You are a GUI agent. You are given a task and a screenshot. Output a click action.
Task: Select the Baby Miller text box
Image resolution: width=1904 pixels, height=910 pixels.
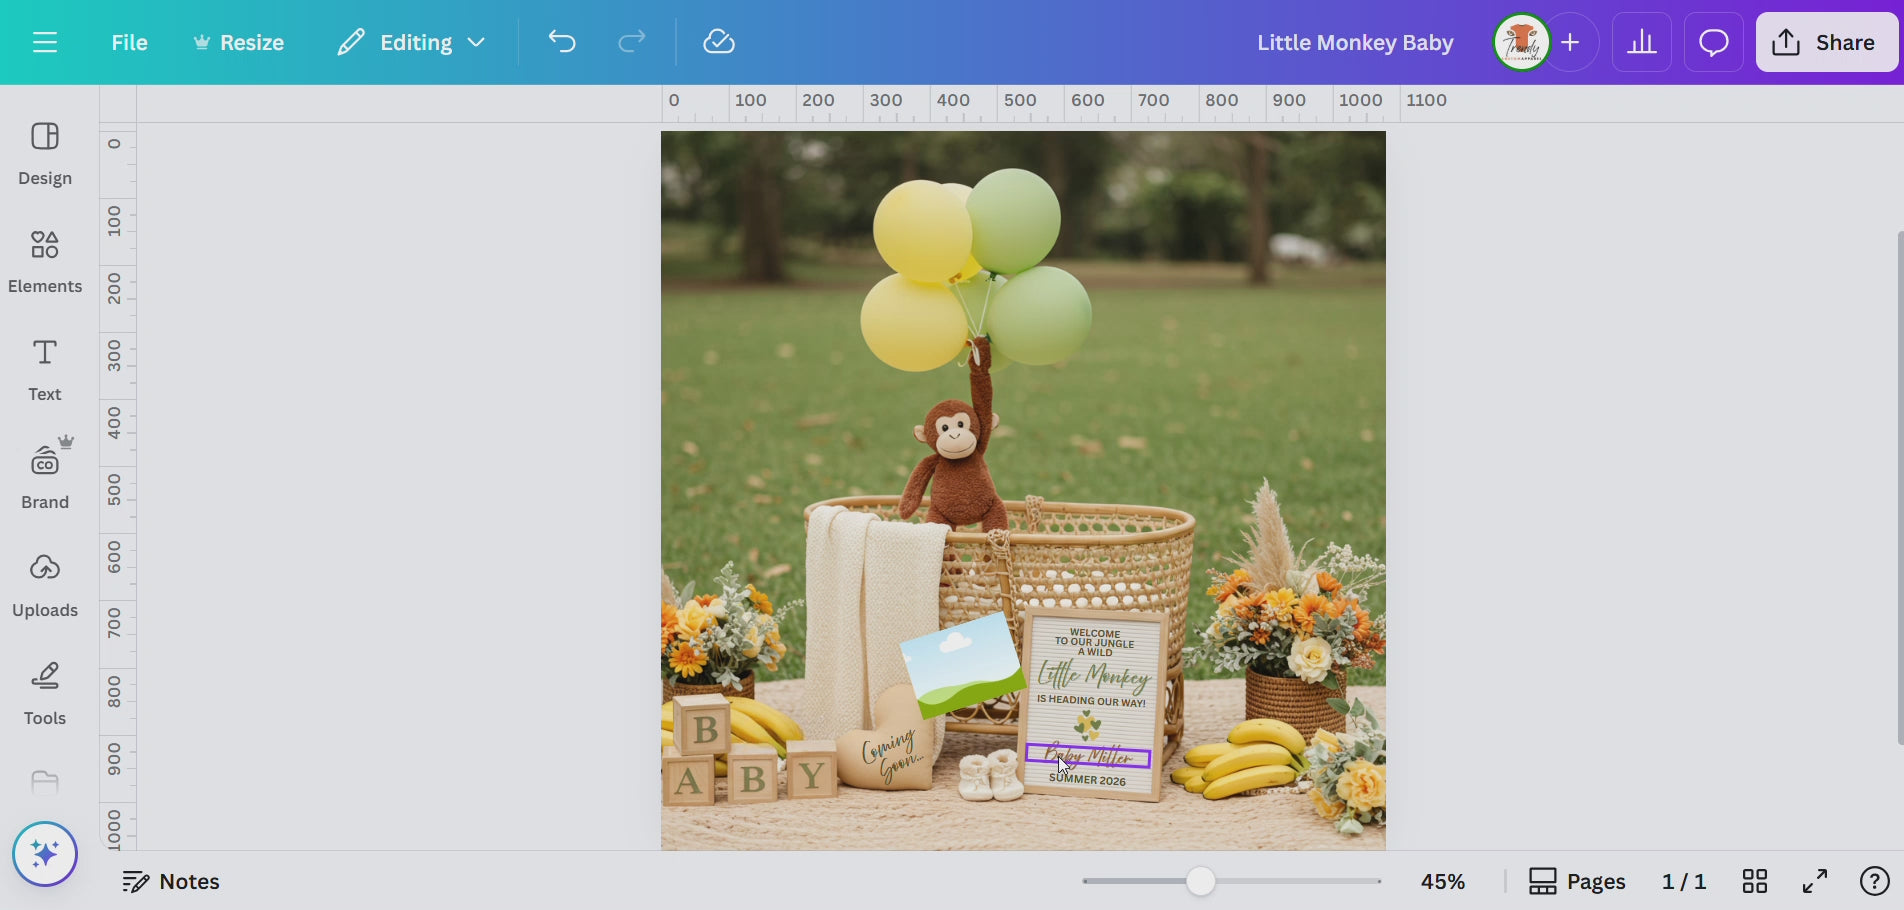(1088, 757)
